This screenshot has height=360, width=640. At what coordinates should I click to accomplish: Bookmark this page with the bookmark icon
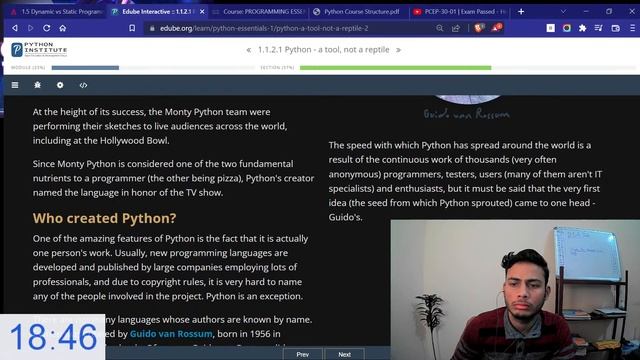(132, 28)
